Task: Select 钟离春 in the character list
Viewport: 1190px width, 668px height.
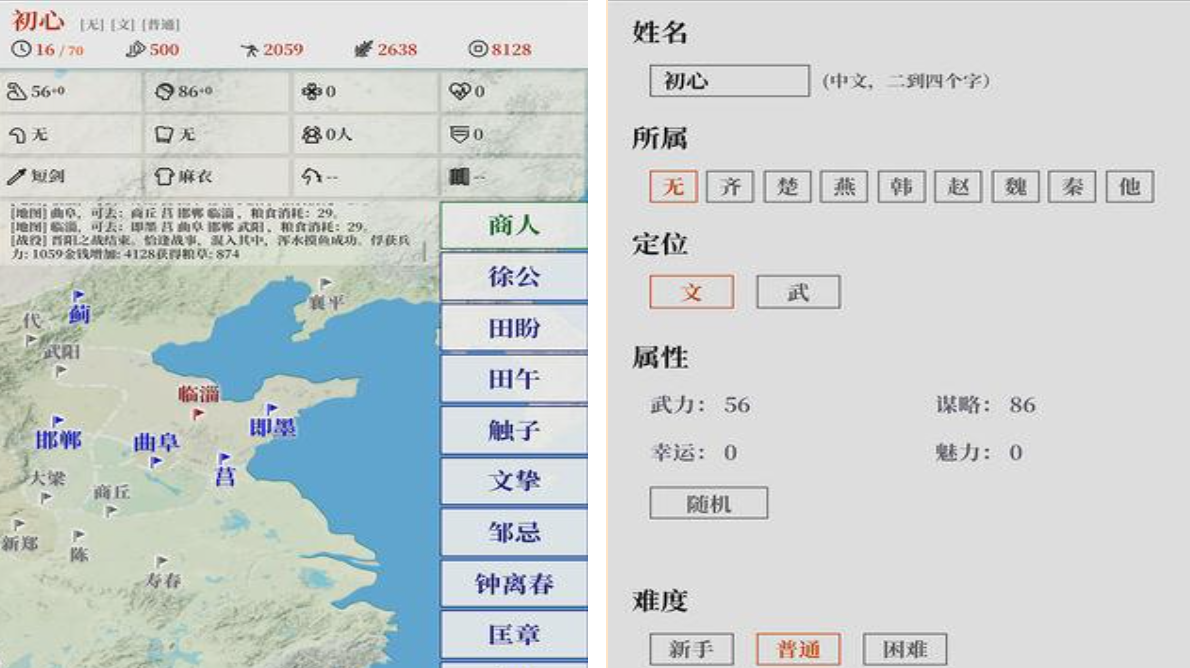Action: [514, 584]
